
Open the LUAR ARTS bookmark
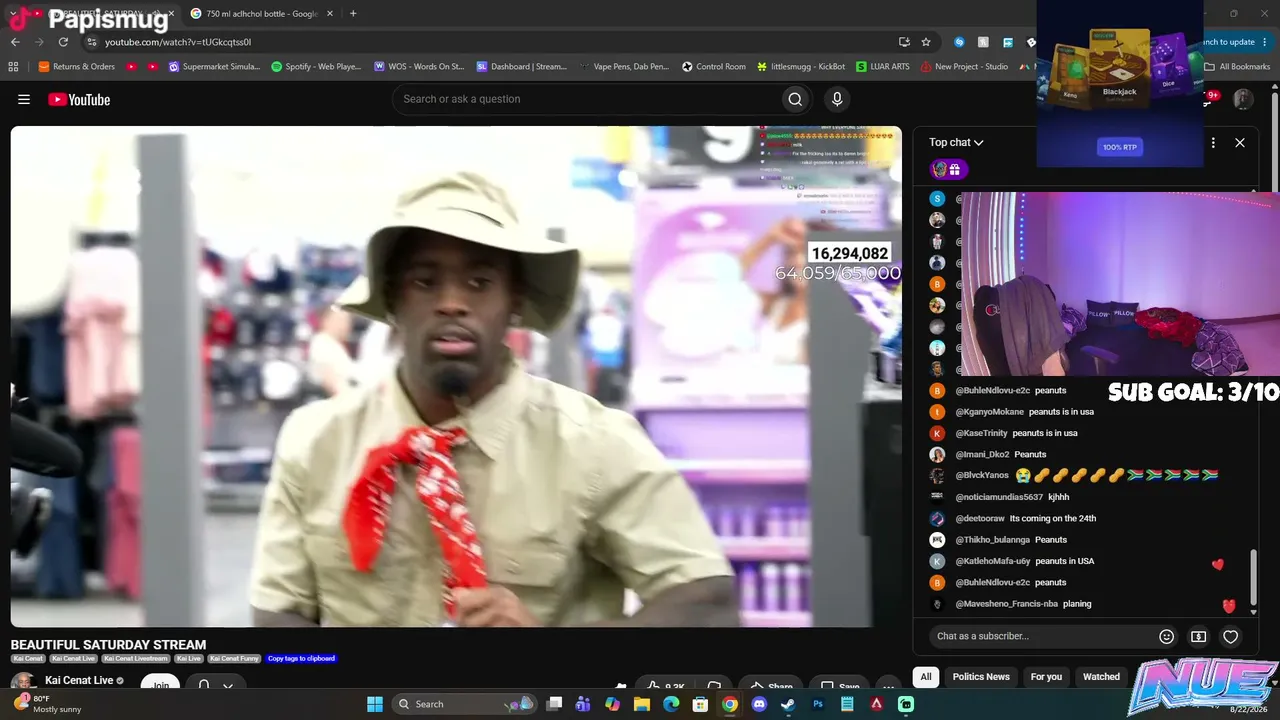tap(883, 67)
